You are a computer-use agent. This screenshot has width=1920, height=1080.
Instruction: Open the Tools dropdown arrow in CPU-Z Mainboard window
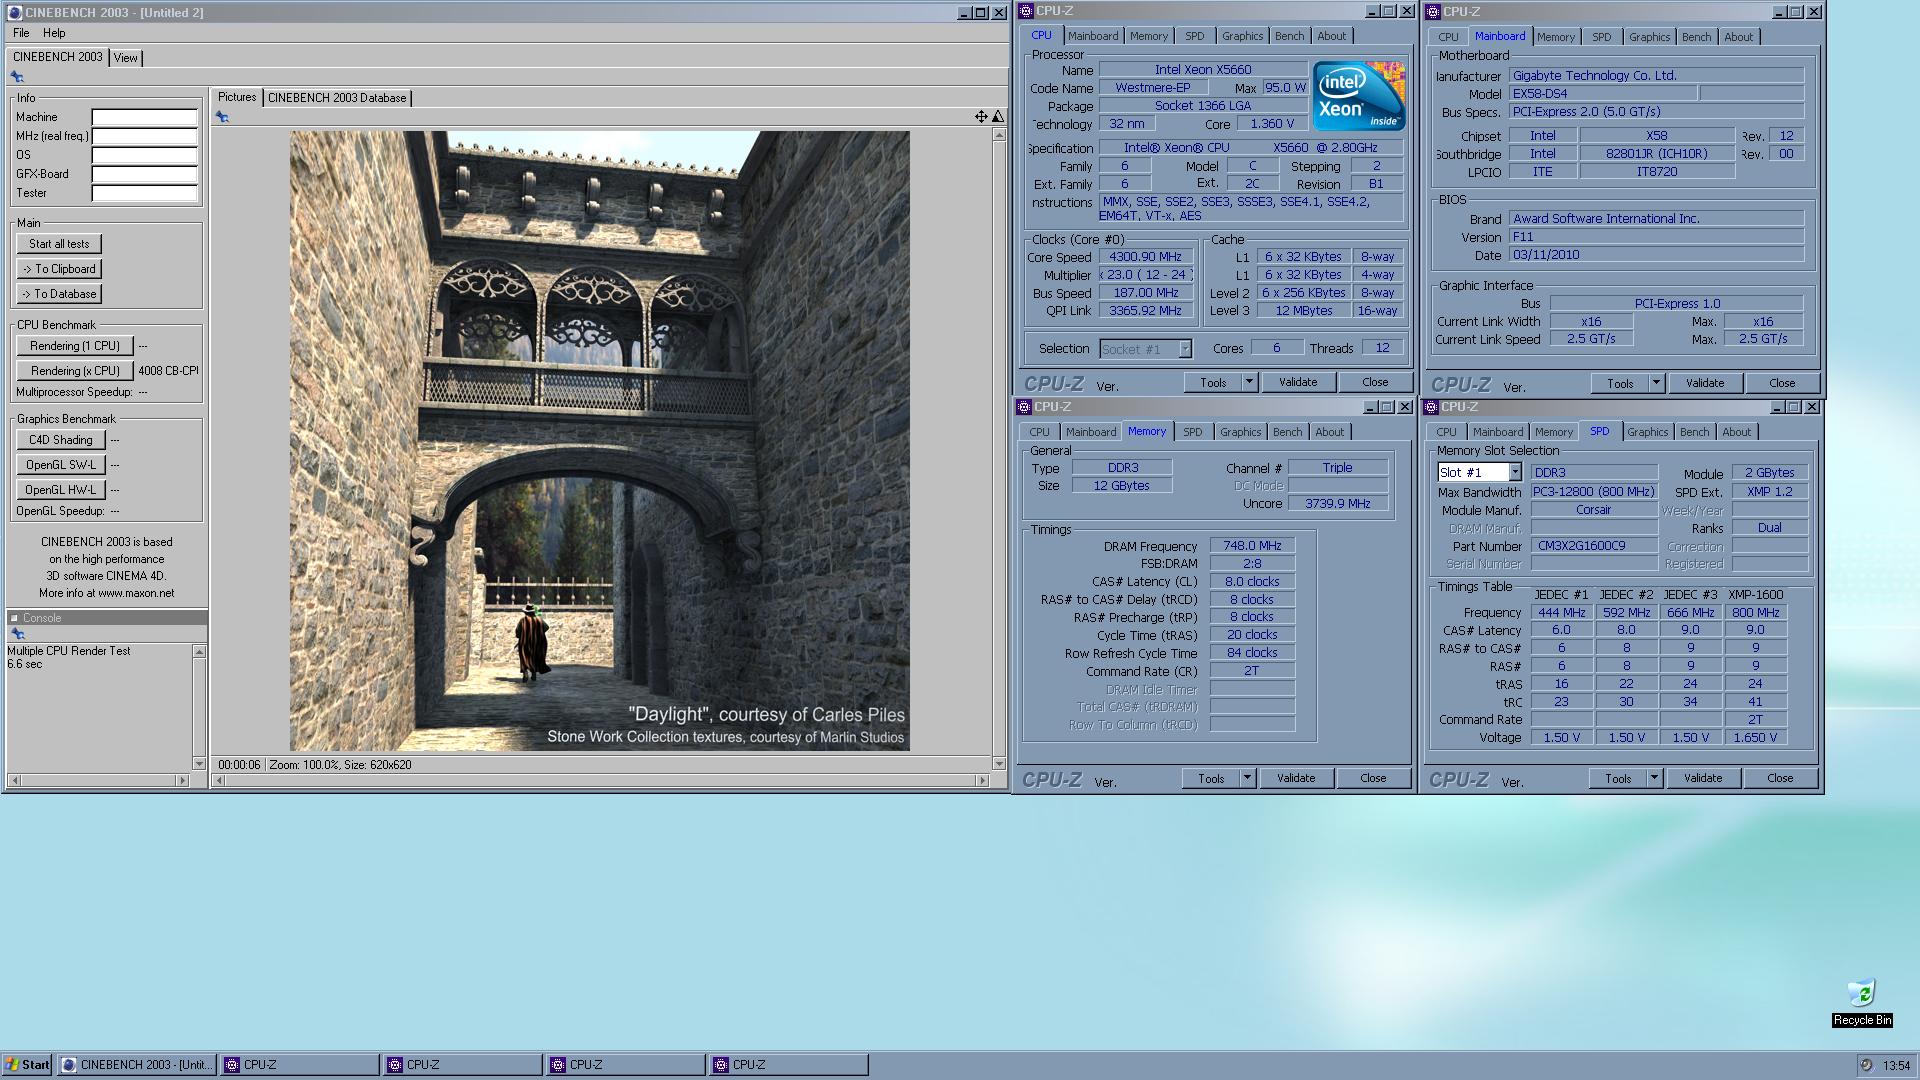coord(1655,383)
